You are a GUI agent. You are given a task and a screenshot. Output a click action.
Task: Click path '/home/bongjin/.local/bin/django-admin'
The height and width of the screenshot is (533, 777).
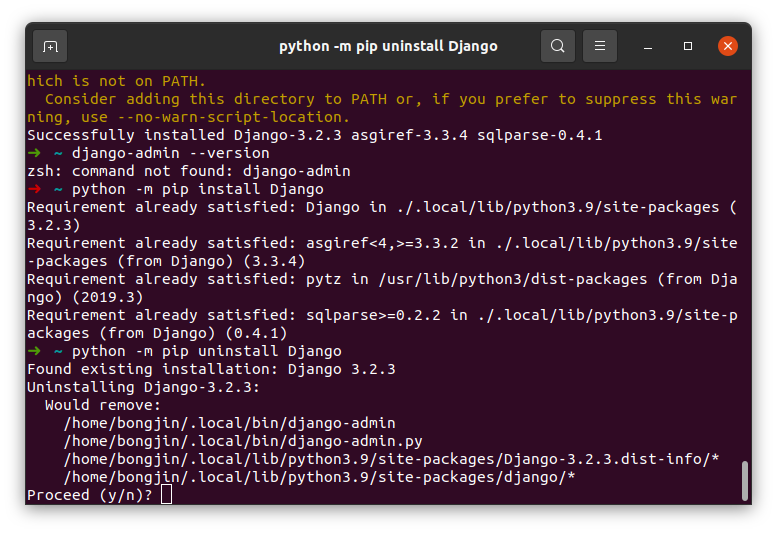coord(229,423)
